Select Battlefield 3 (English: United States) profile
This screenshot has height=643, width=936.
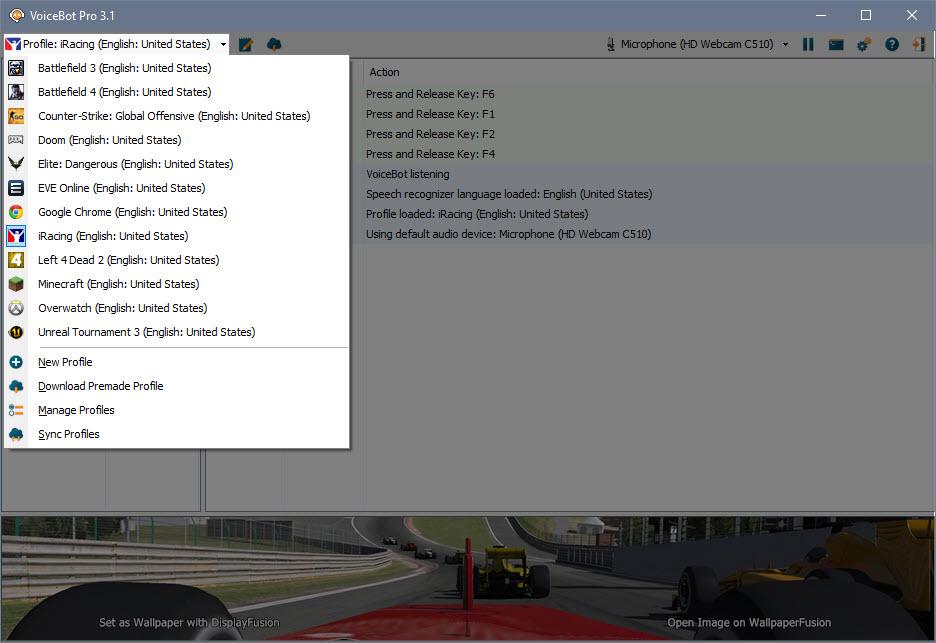177,68
